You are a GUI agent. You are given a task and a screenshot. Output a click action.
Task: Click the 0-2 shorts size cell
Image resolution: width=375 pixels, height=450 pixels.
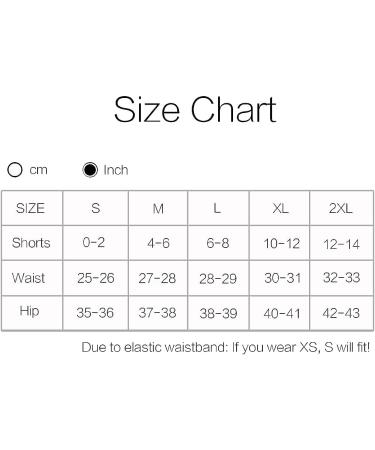96,243
